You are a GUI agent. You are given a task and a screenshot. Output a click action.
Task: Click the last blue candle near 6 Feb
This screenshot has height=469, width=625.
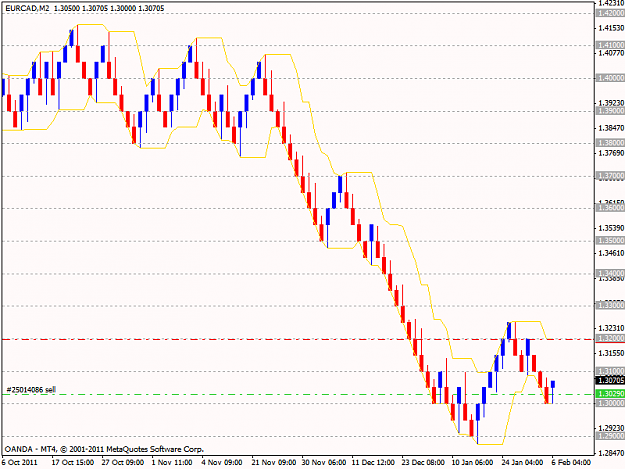pos(553,391)
